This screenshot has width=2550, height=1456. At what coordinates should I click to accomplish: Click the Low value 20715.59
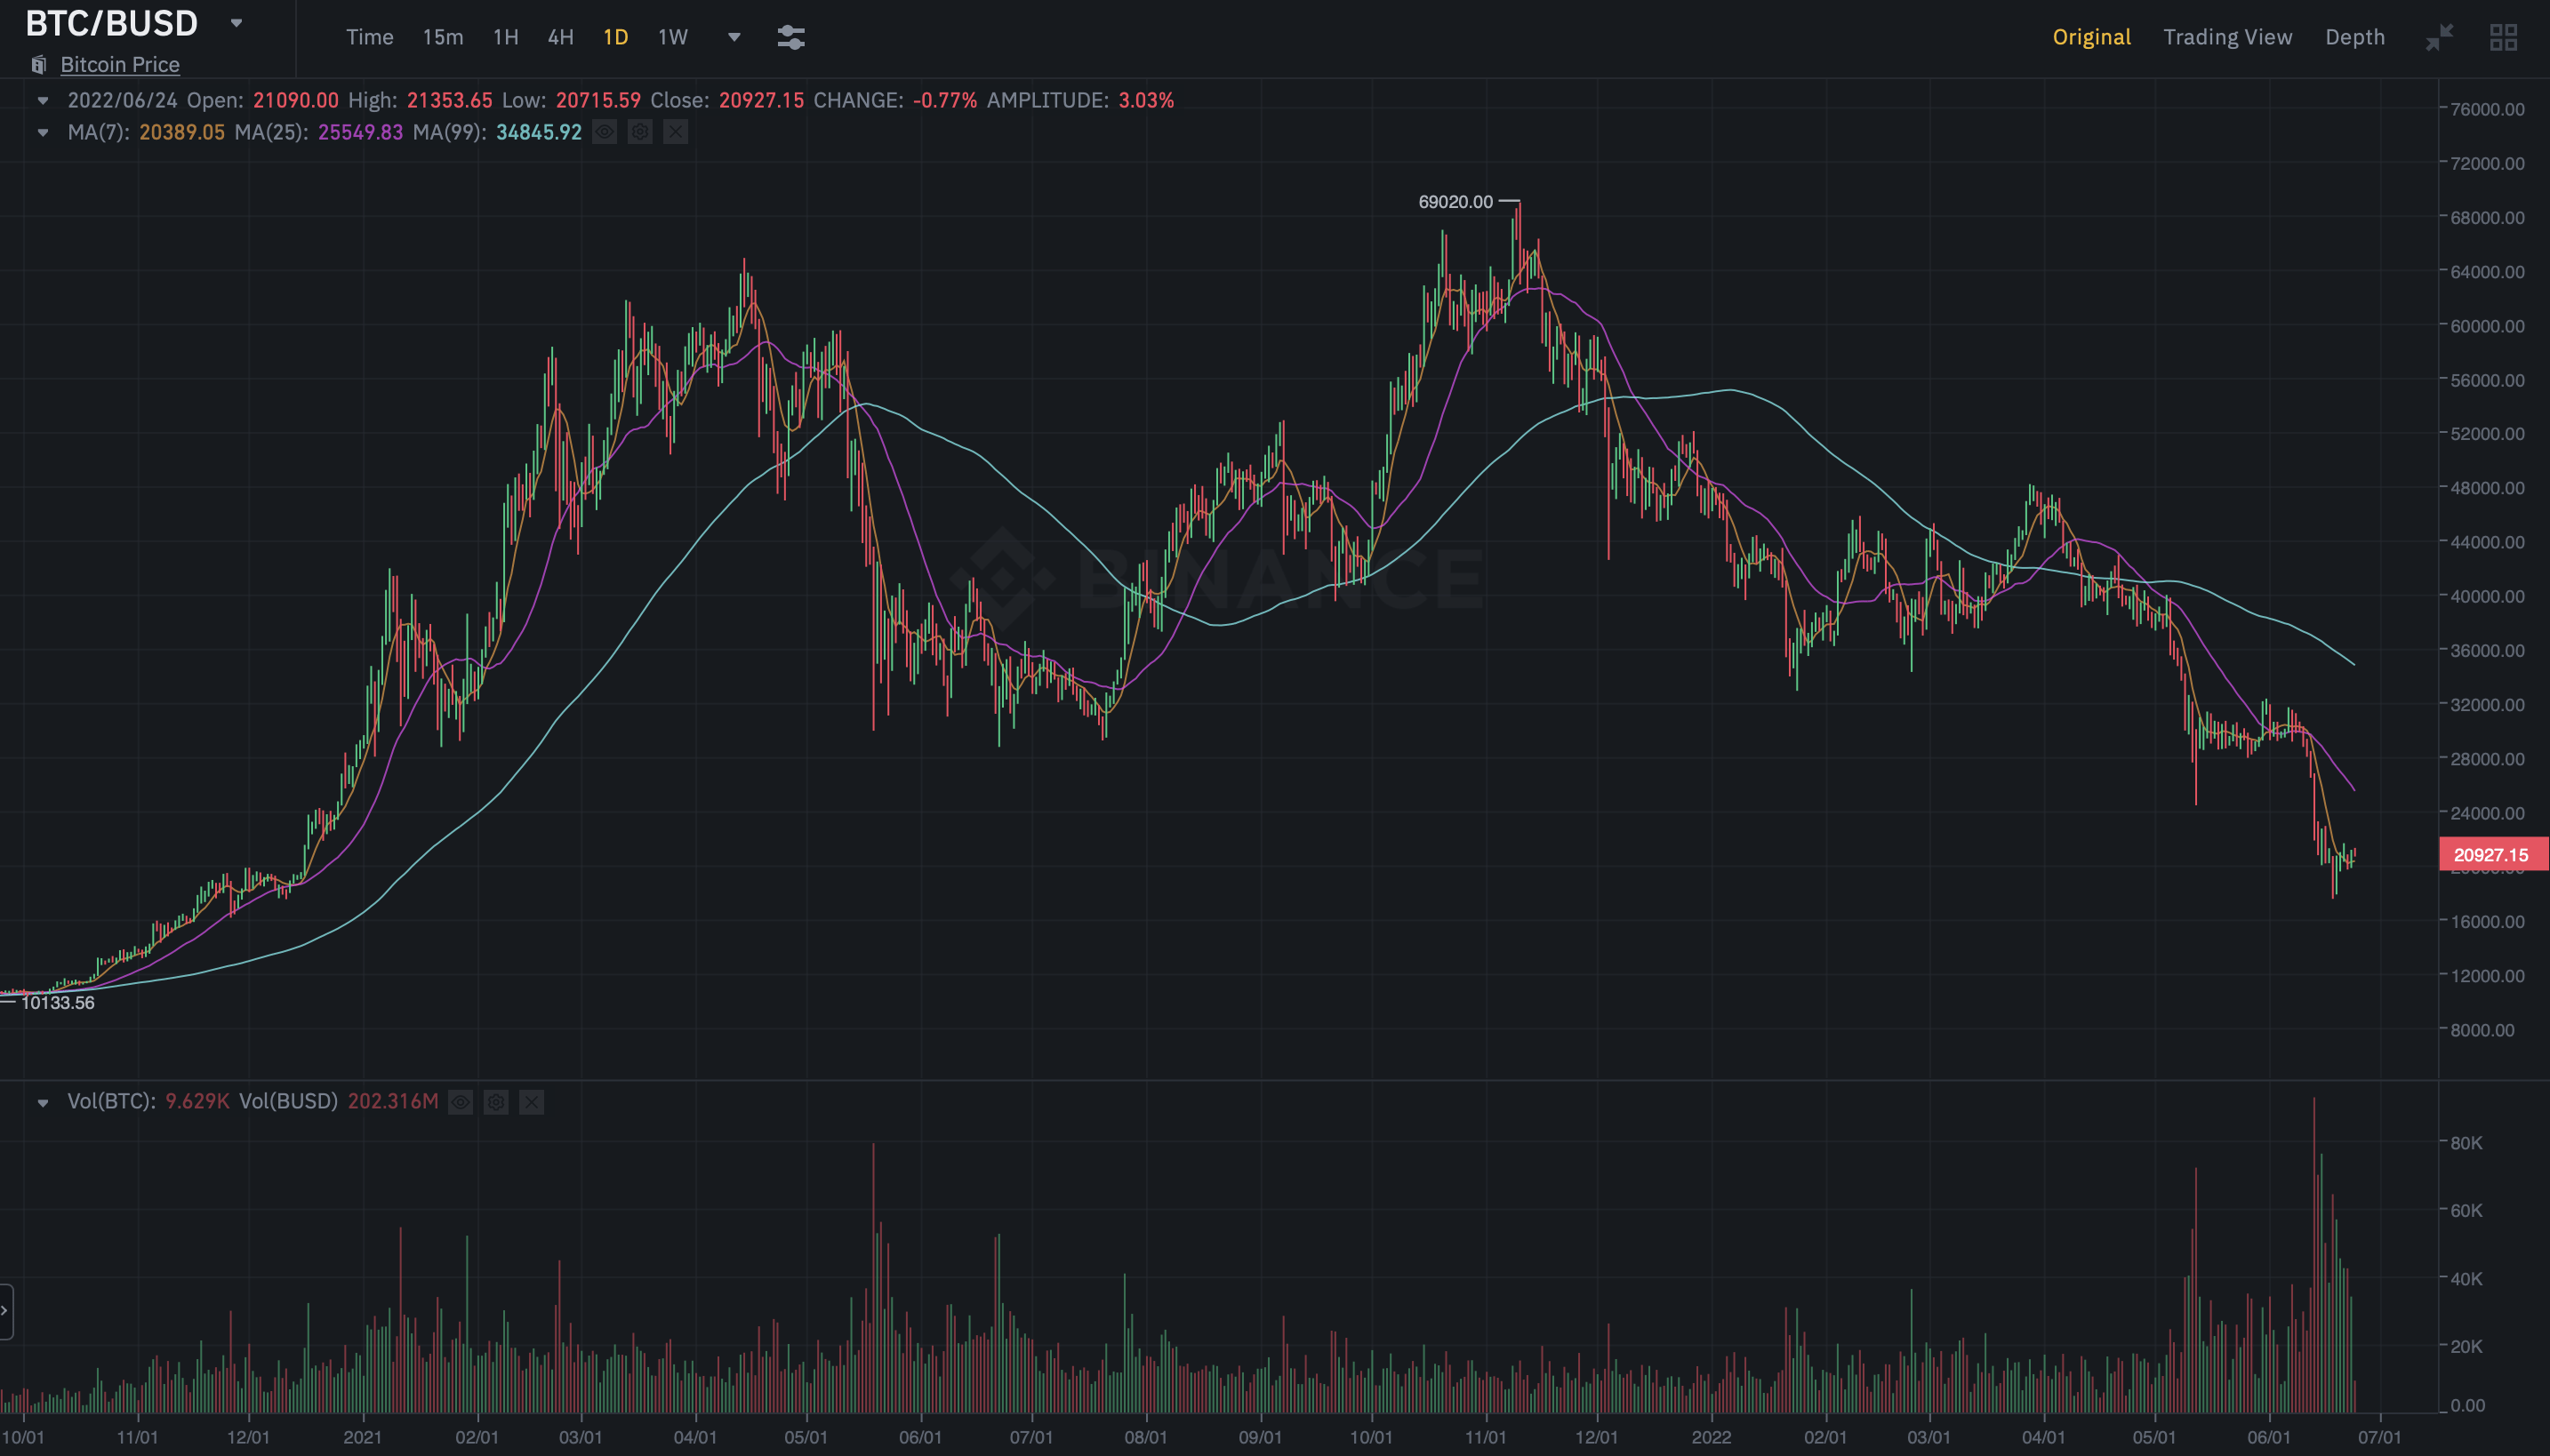coord(598,100)
